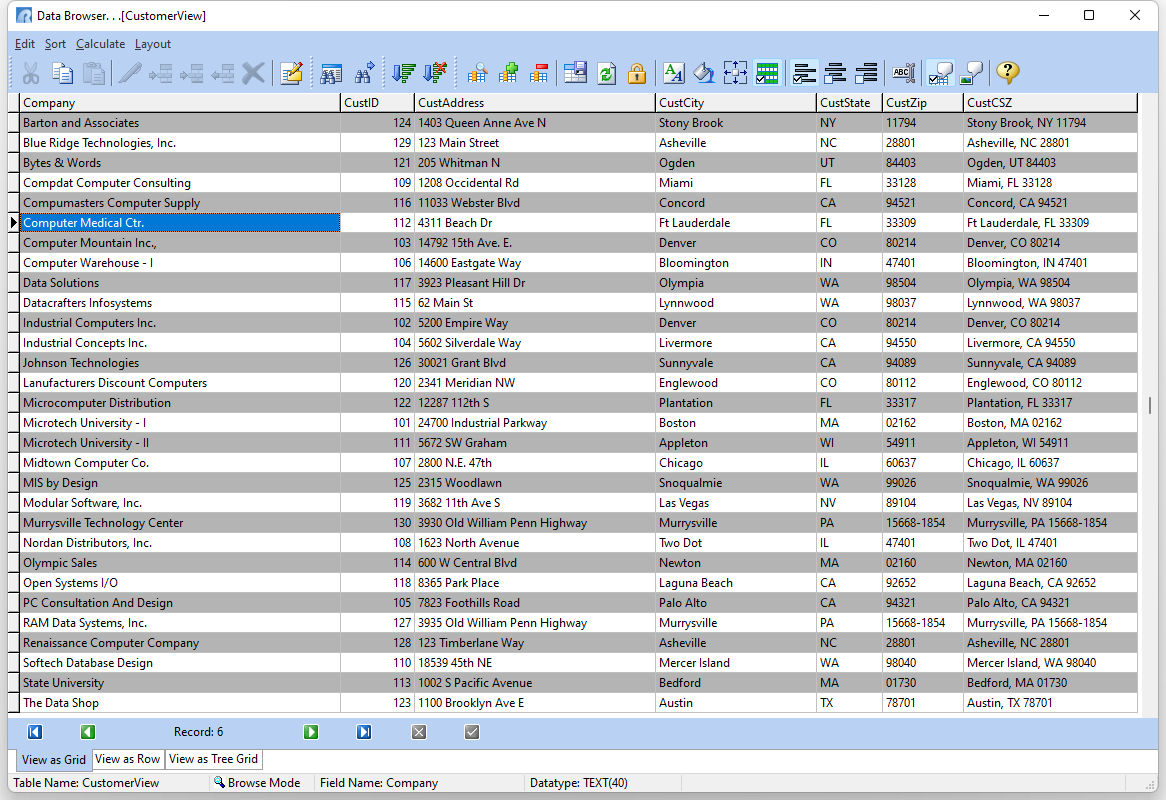Click the save table layout disk icon
Screen dimensions: 1166x800
click(575, 73)
